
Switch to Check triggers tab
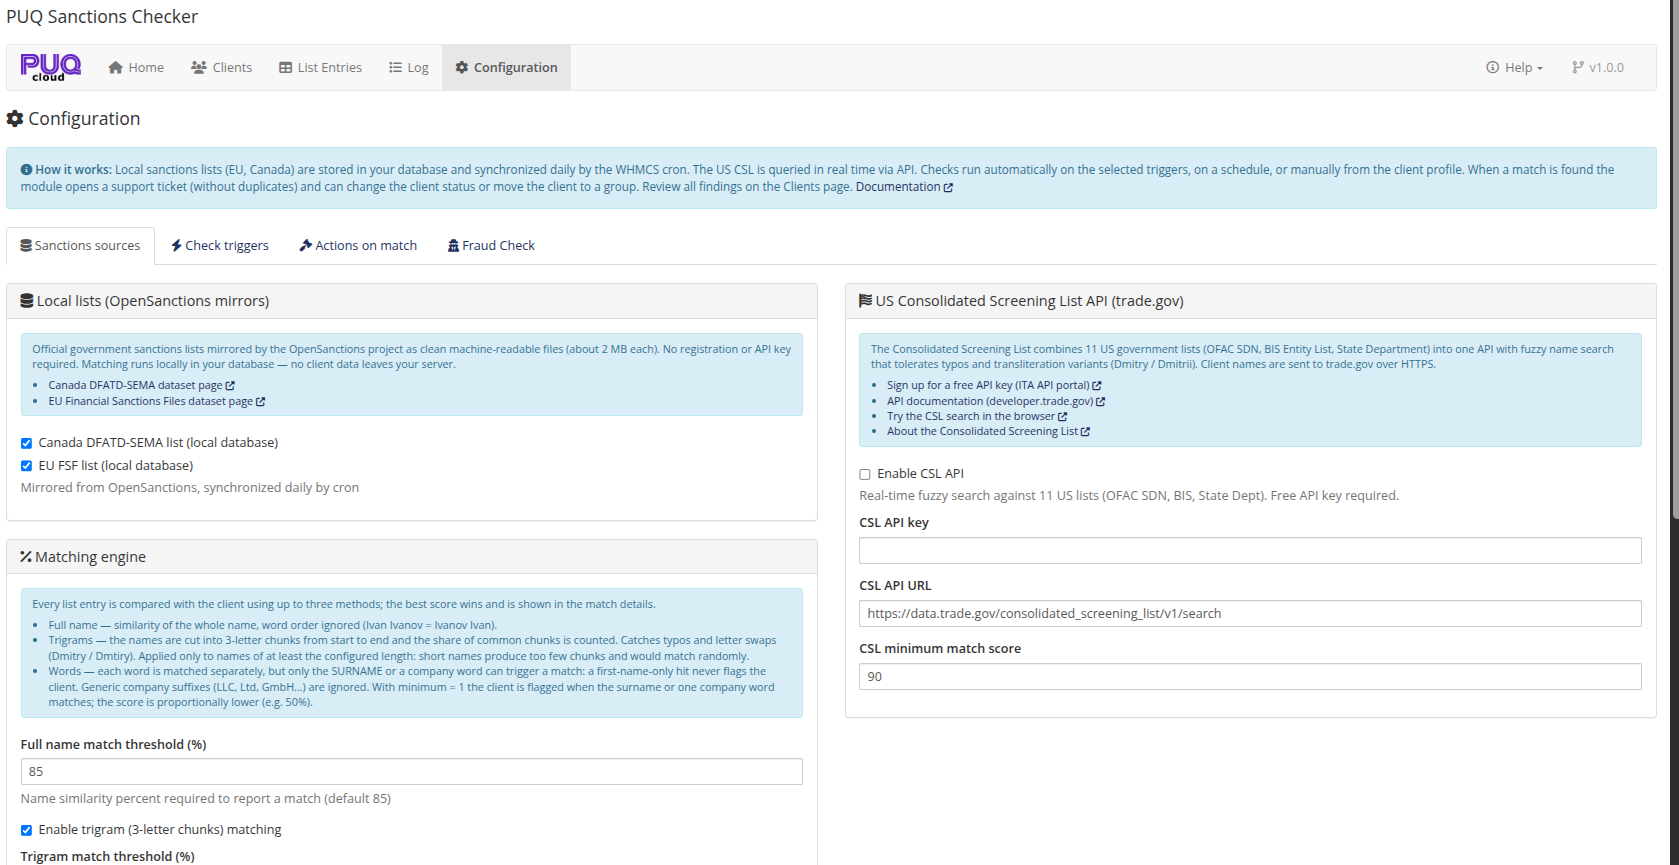coord(219,245)
